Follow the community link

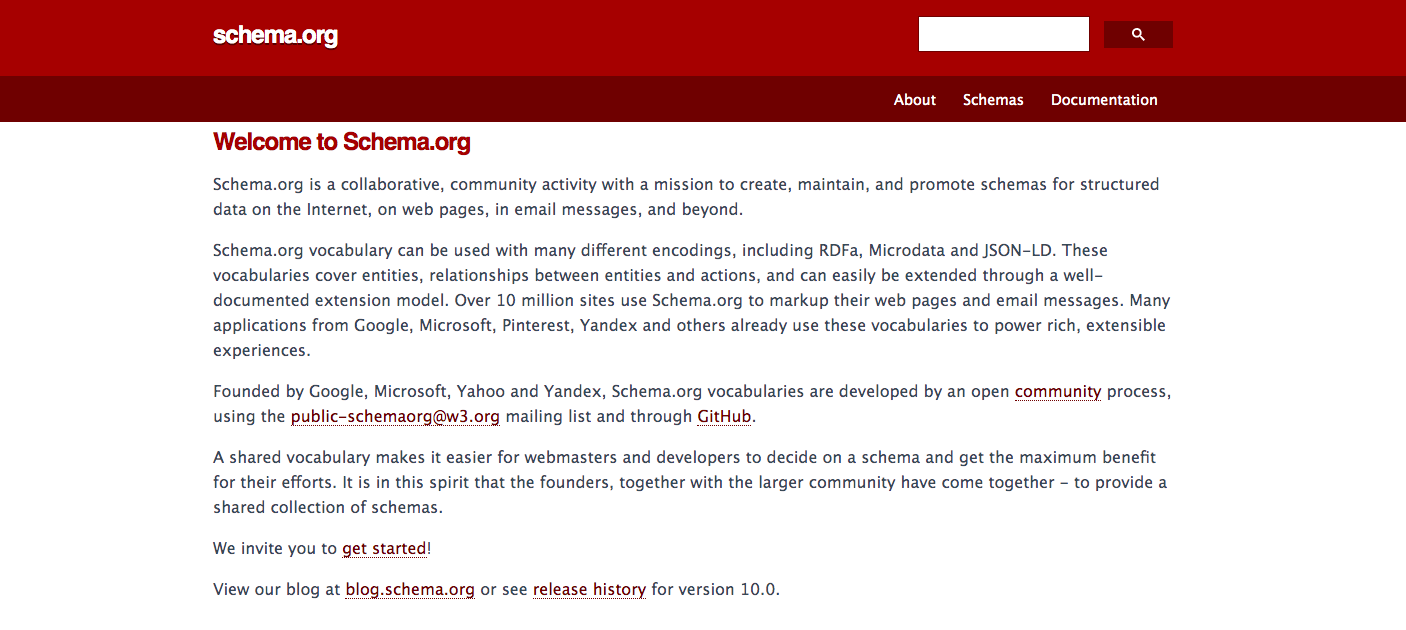pyautogui.click(x=1058, y=392)
